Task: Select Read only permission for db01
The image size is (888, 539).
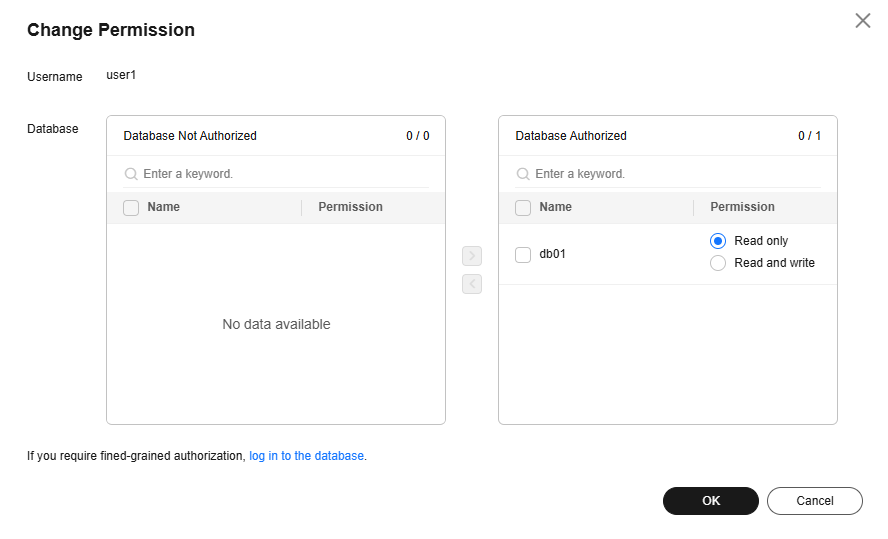Action: click(x=718, y=241)
